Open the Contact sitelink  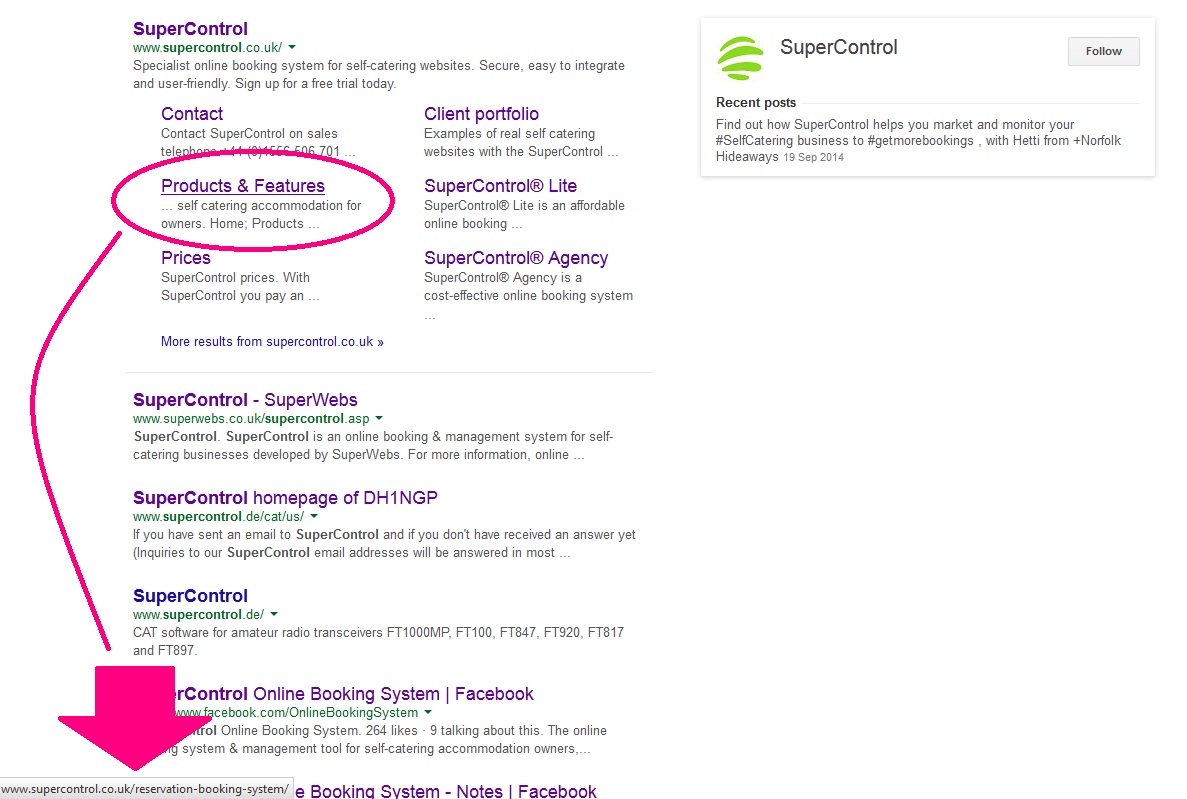[x=192, y=114]
